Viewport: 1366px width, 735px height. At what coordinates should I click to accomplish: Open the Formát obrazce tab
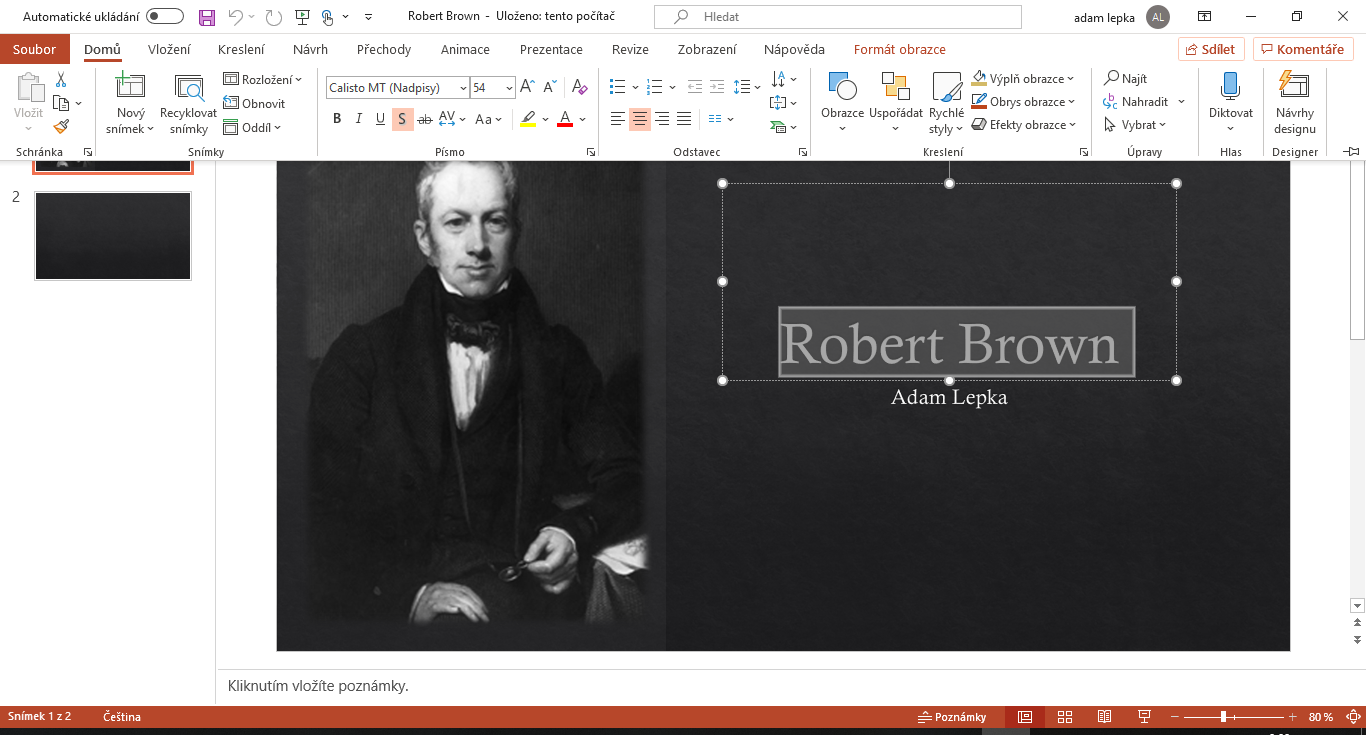pyautogui.click(x=899, y=49)
